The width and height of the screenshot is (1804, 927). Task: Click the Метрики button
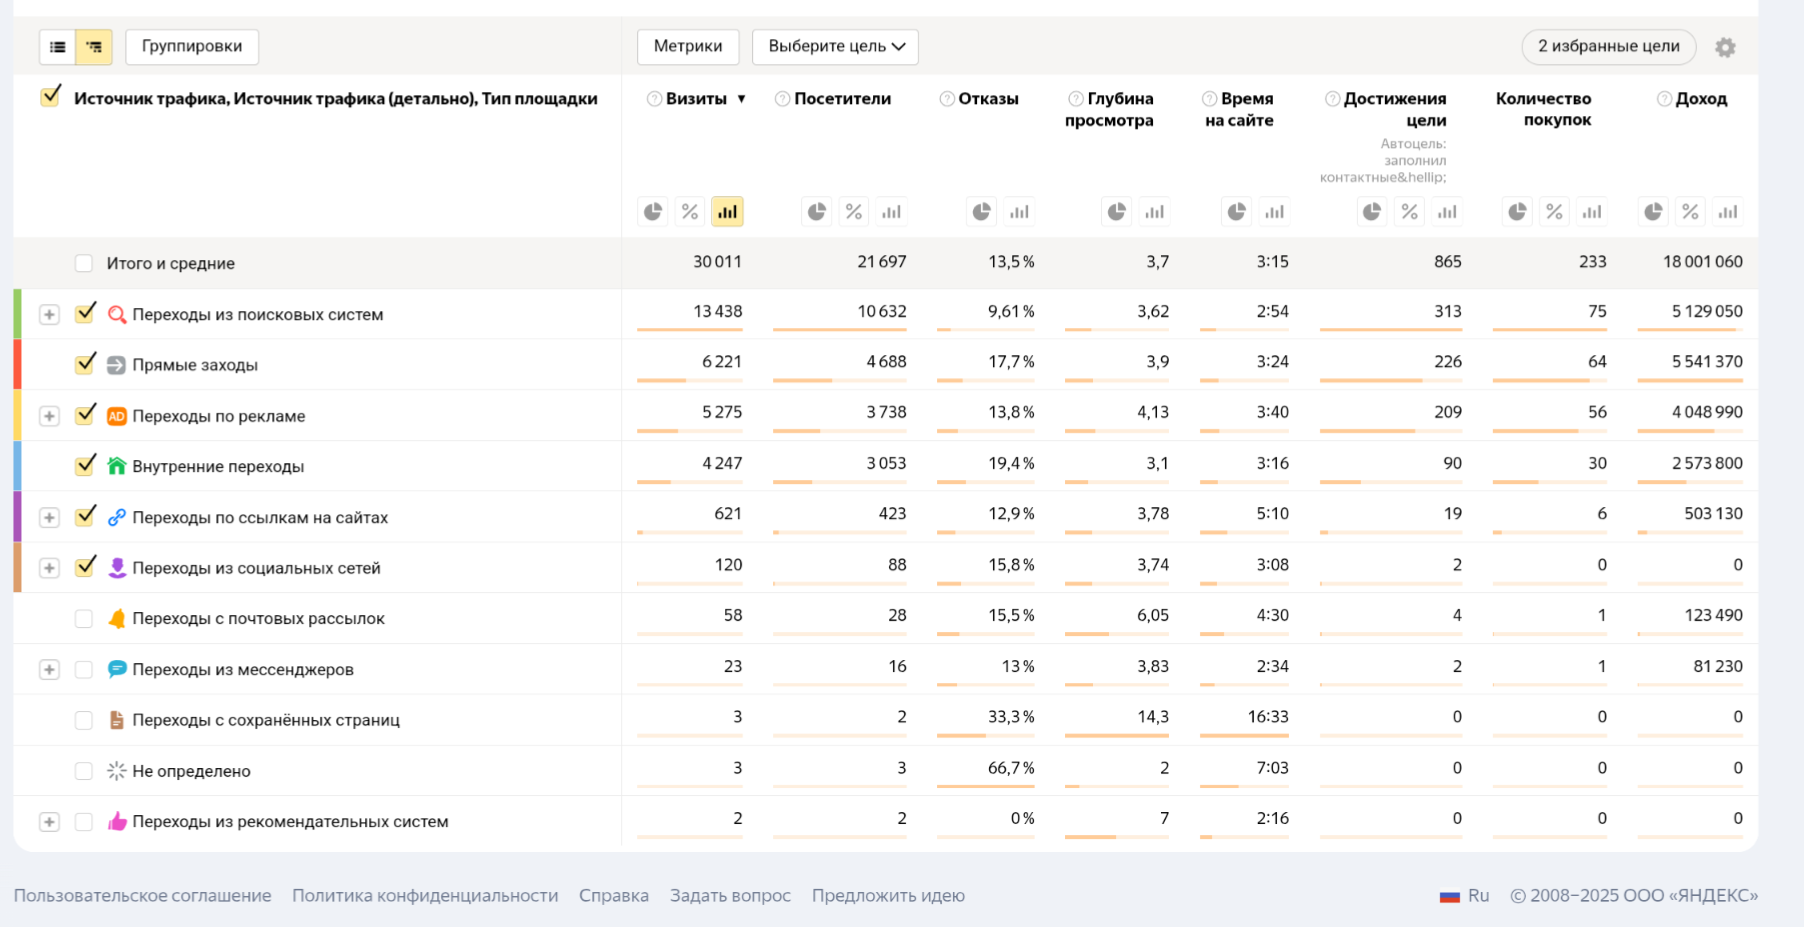(688, 47)
